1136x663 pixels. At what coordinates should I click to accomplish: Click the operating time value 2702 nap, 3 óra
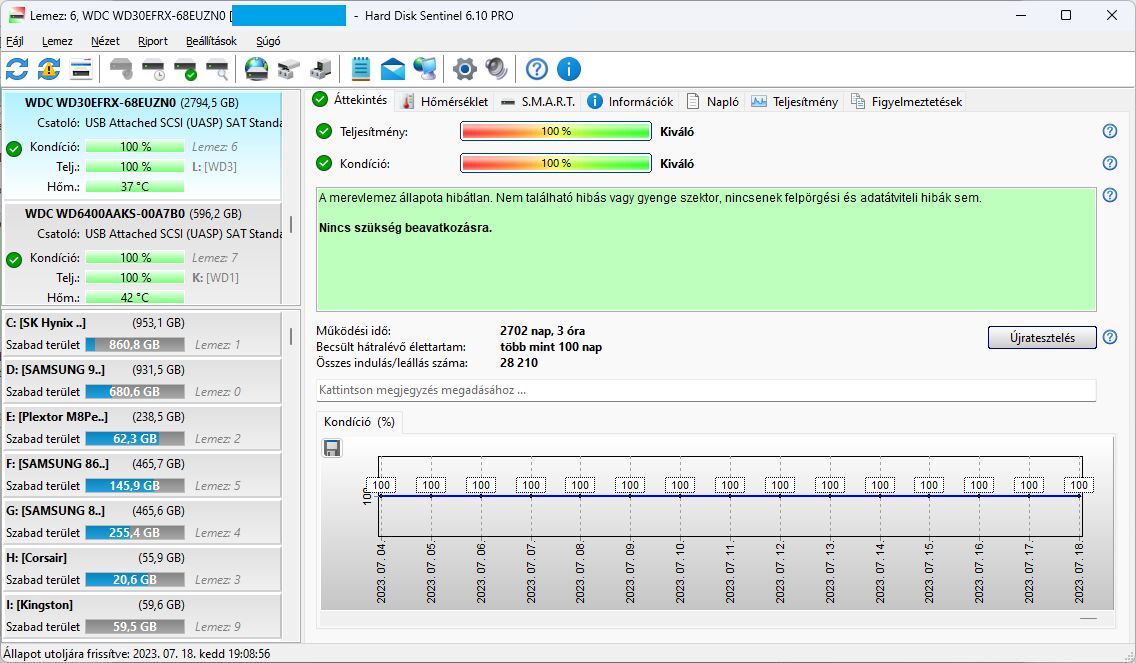(x=543, y=331)
